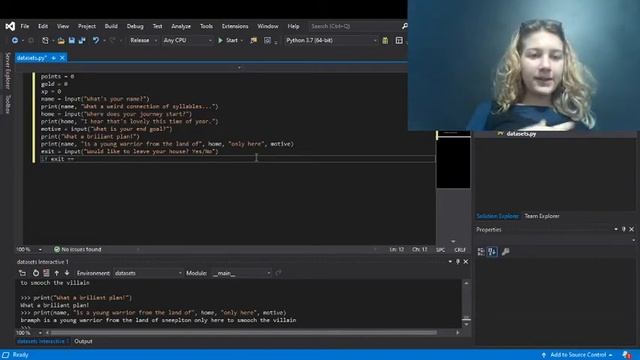The image size is (640, 360).
Task: Click the search magnifier icon
Action: point(404,26)
